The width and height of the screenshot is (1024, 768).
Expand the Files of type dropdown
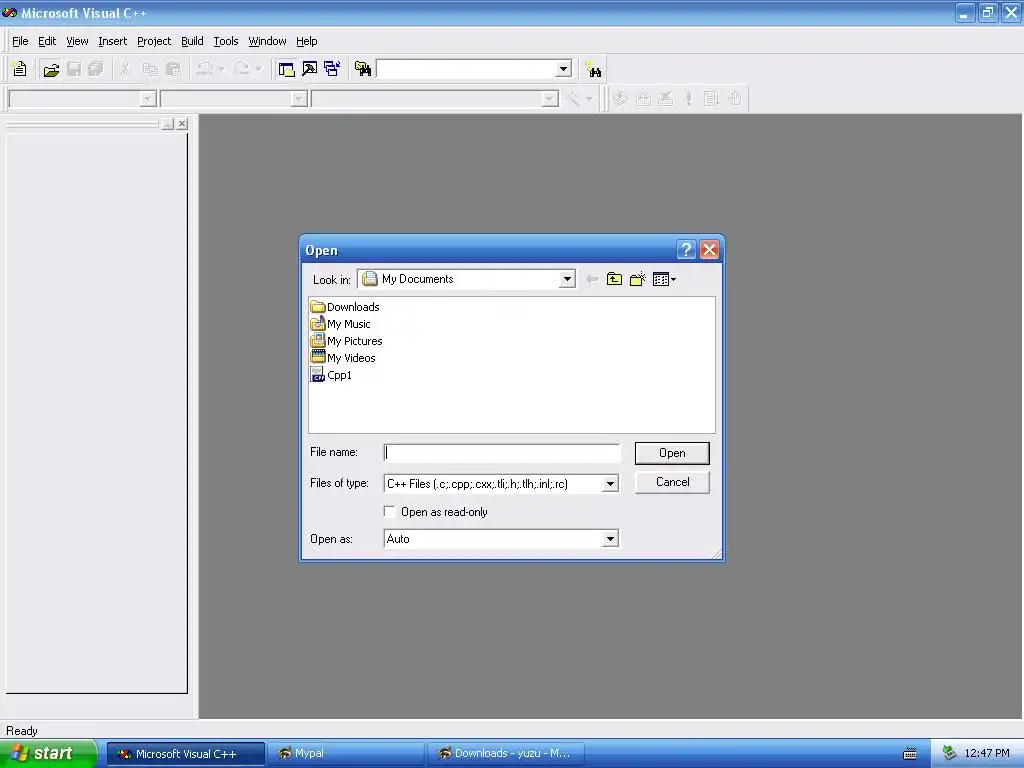point(610,484)
